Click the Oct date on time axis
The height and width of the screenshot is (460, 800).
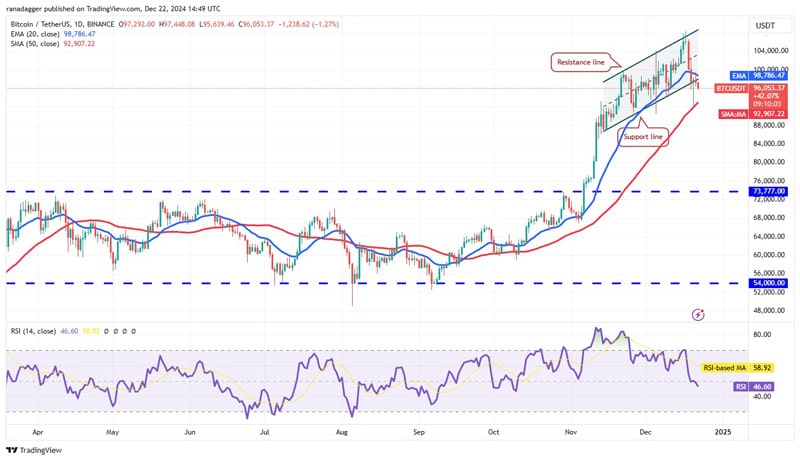(x=493, y=432)
